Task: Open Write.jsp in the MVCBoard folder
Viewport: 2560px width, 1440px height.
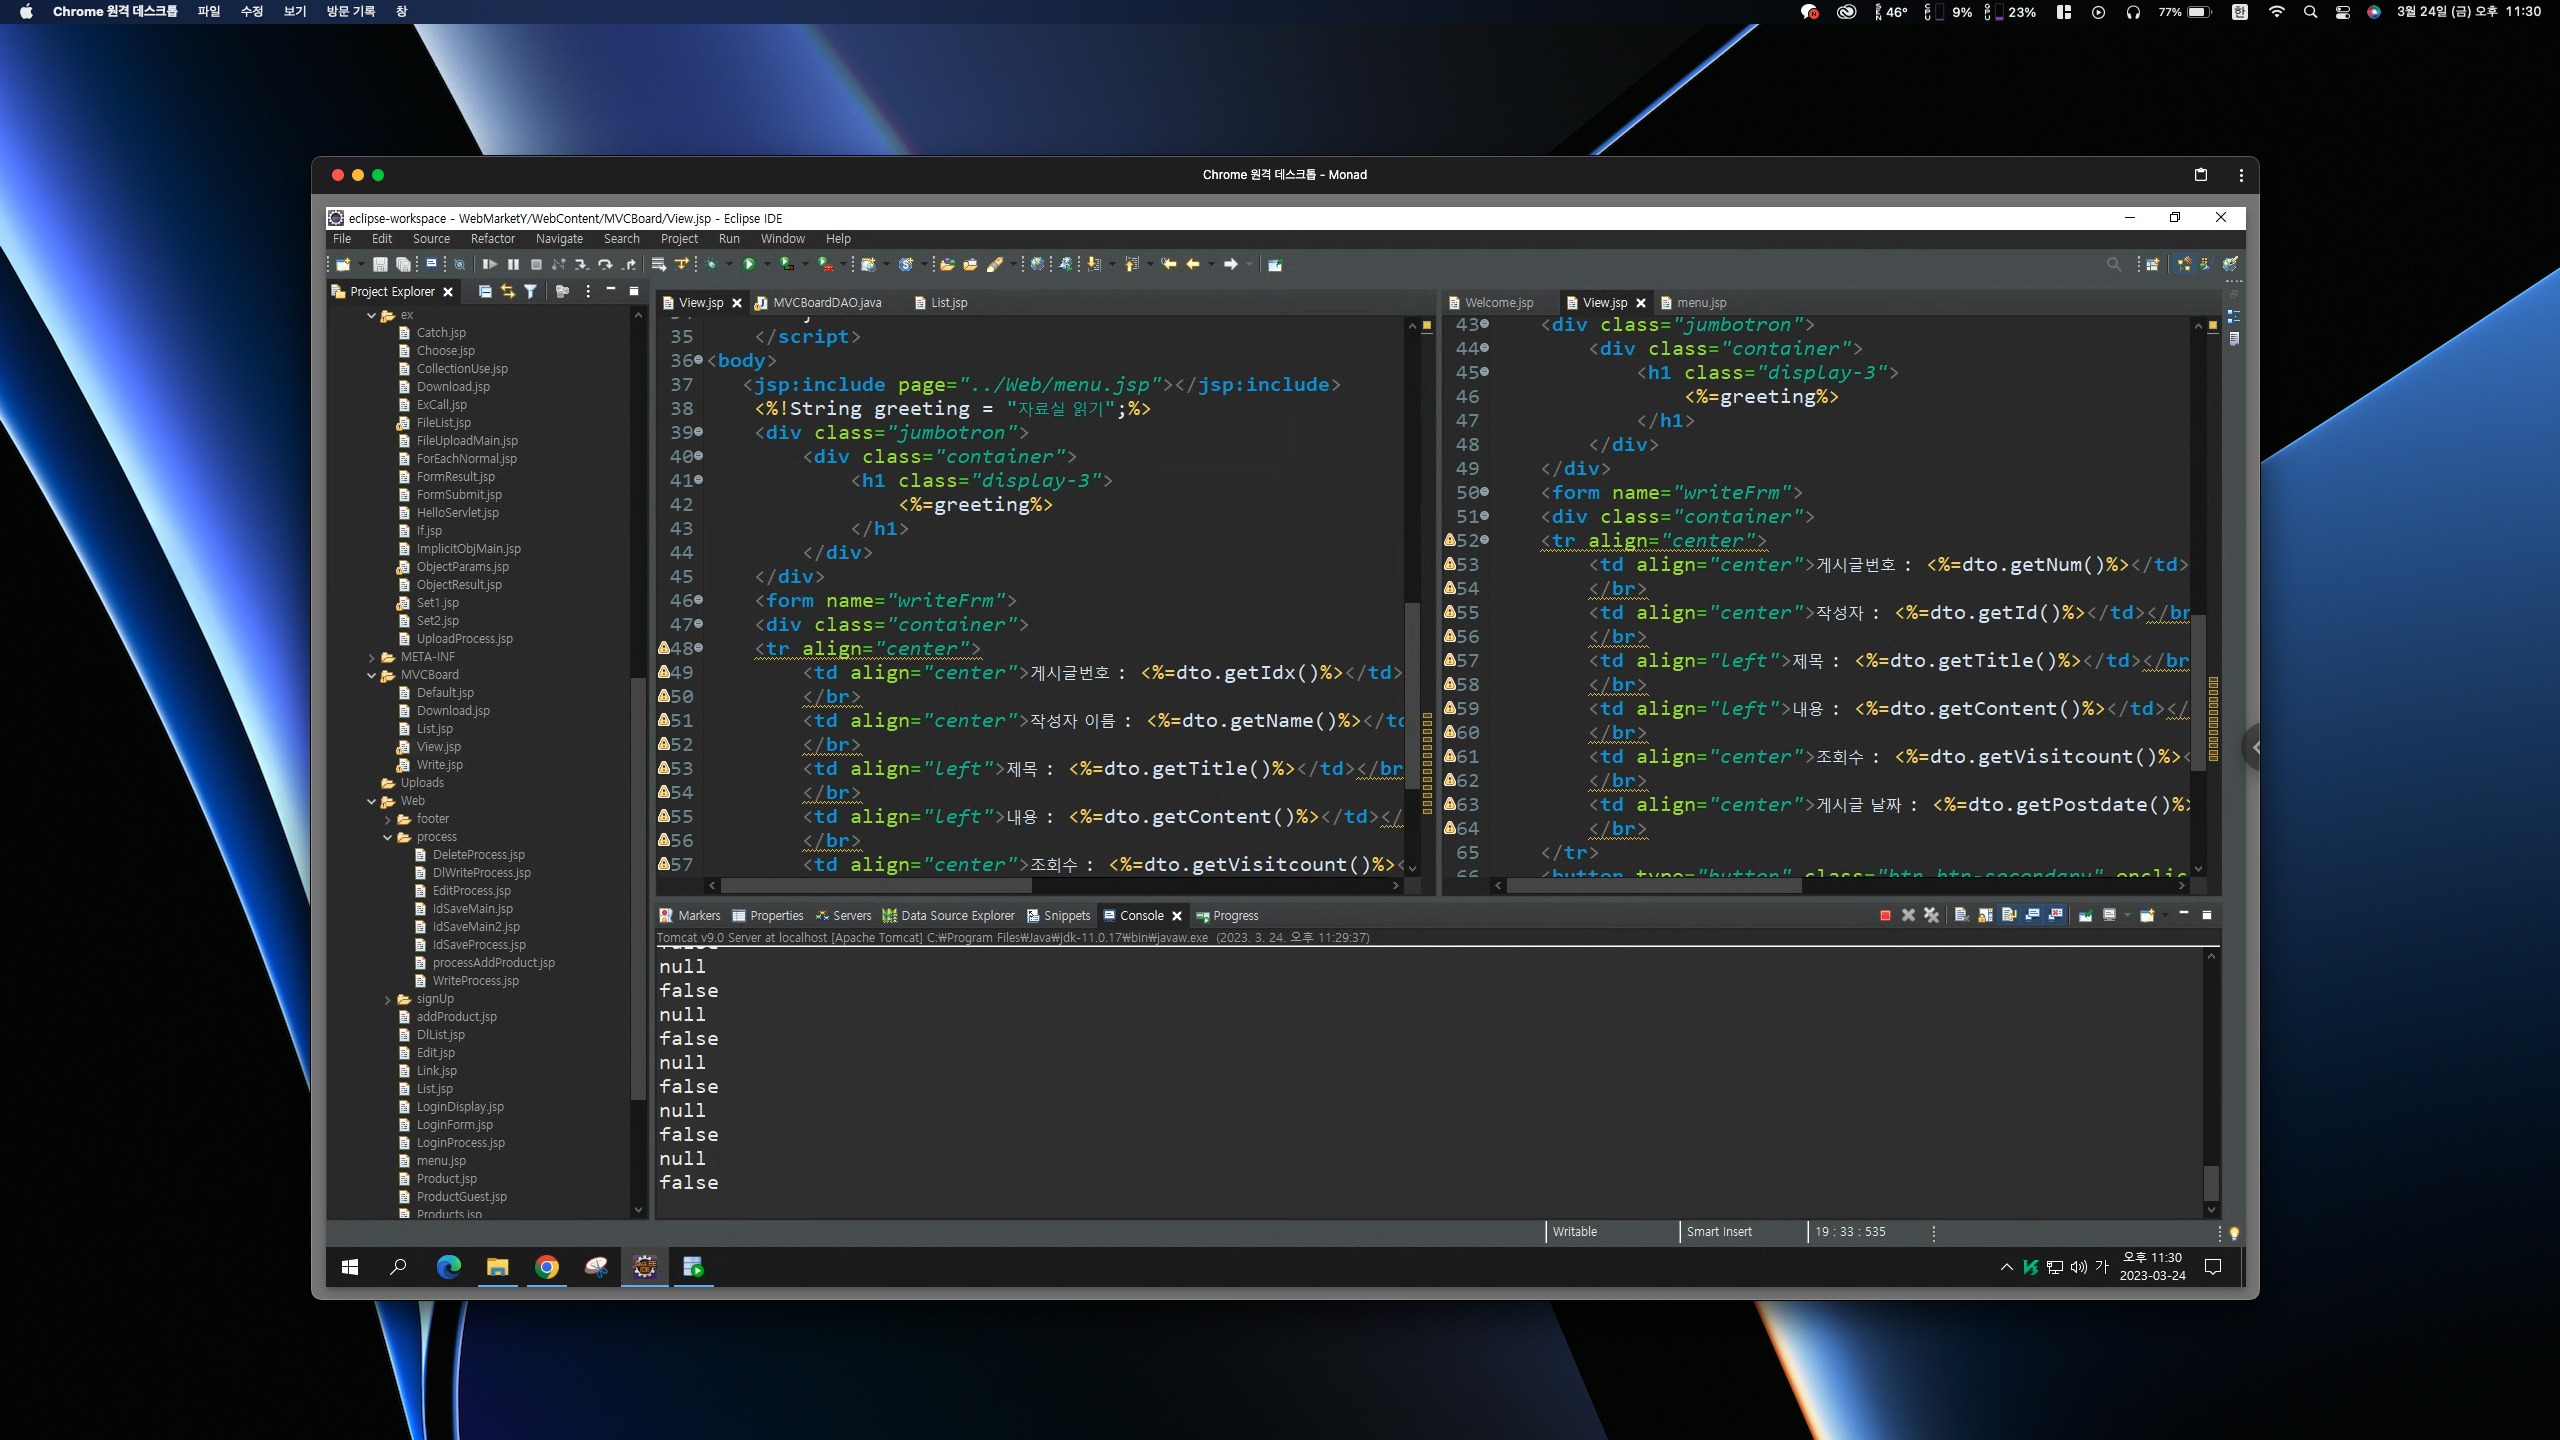Action: coord(439,765)
